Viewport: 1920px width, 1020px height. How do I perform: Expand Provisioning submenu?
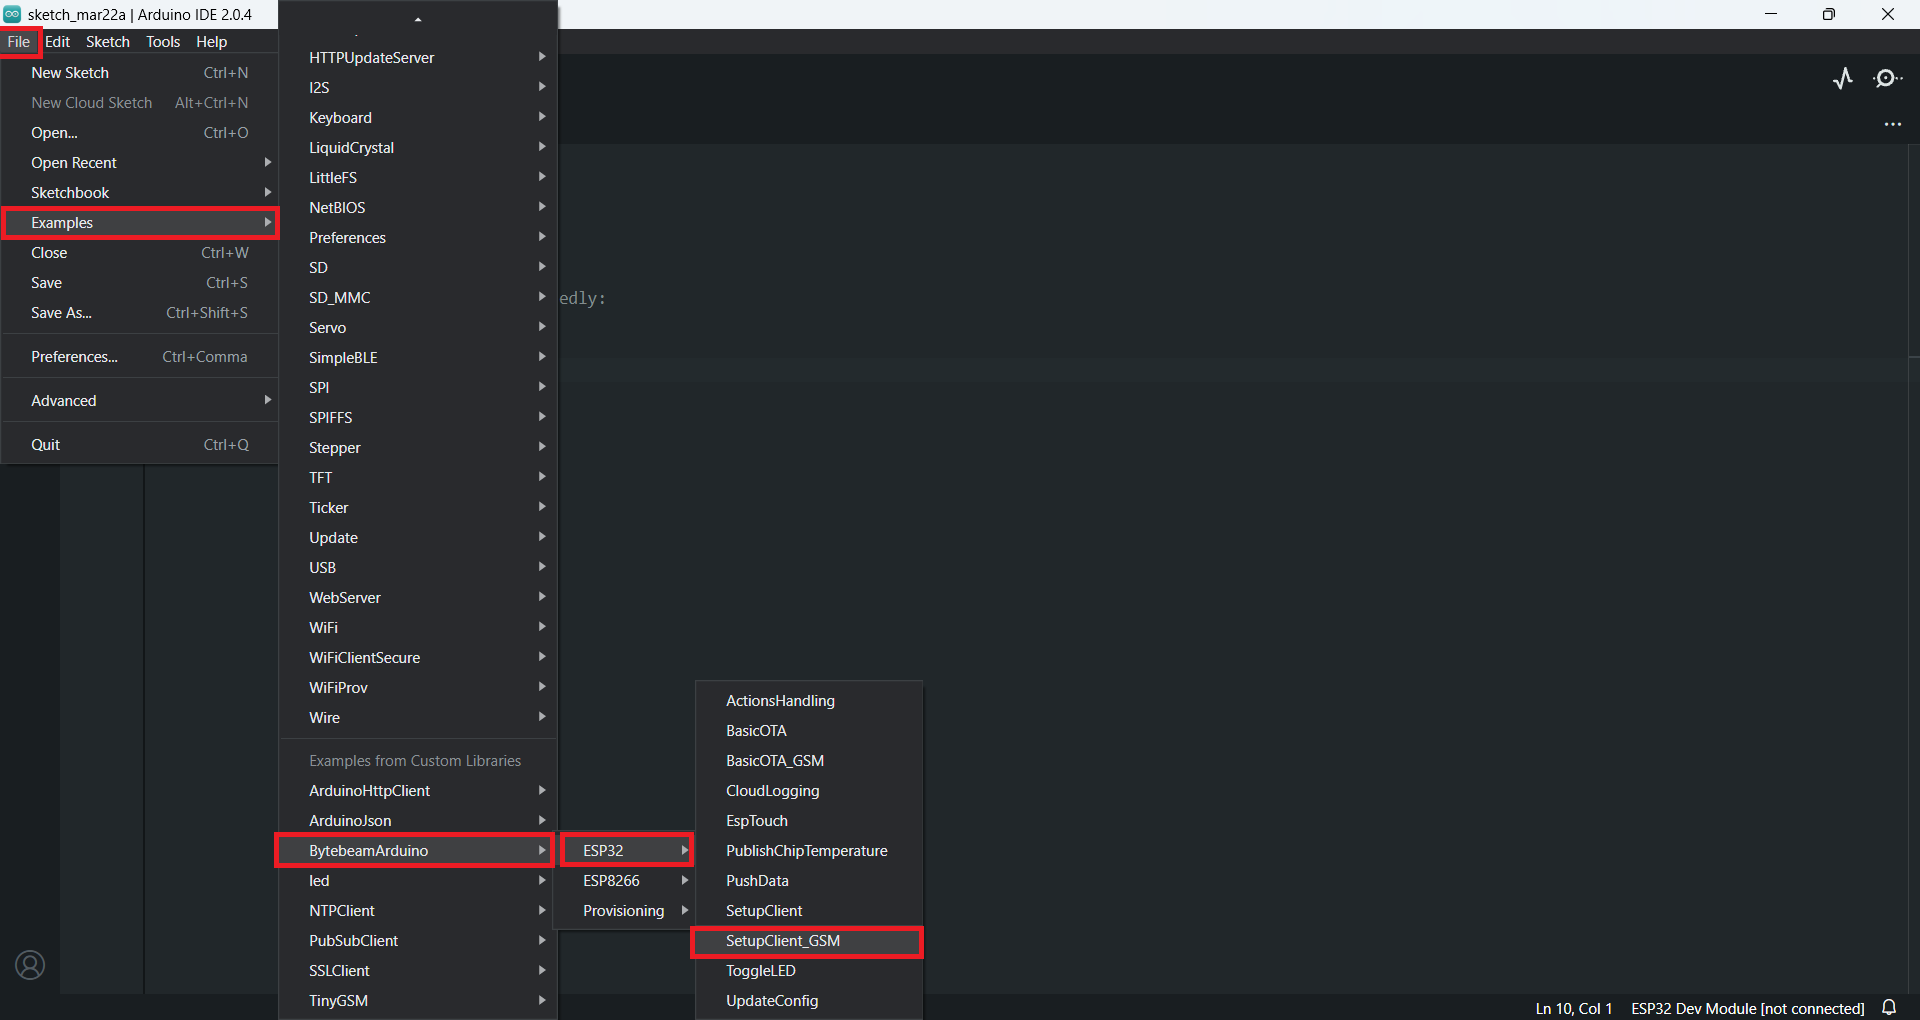click(x=626, y=911)
